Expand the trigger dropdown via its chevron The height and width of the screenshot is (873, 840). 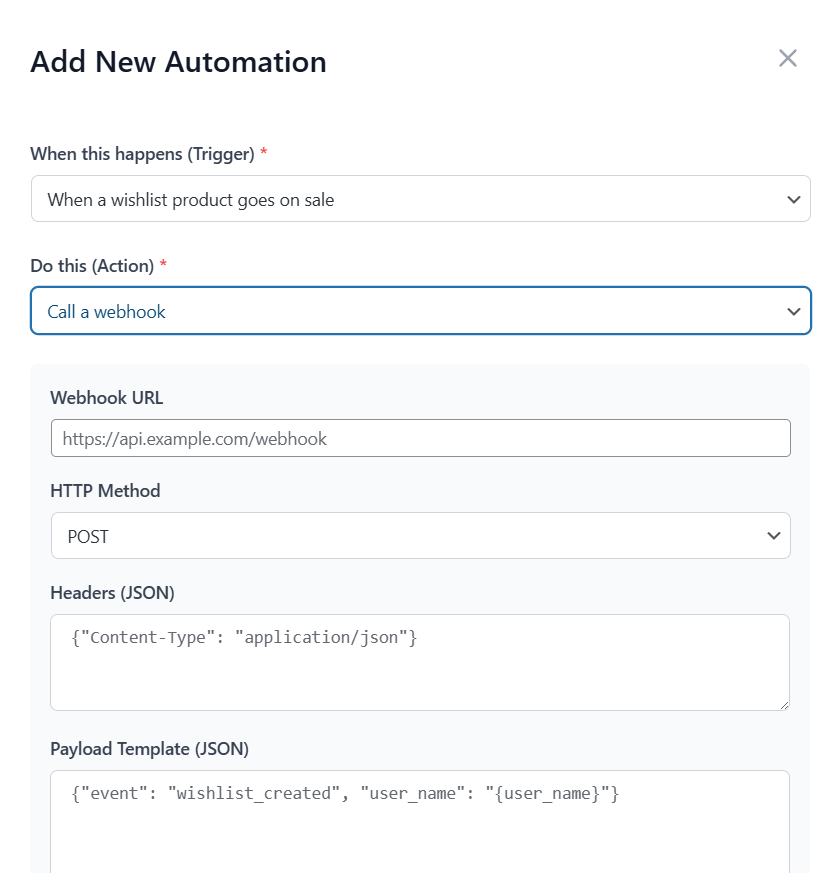pos(795,199)
